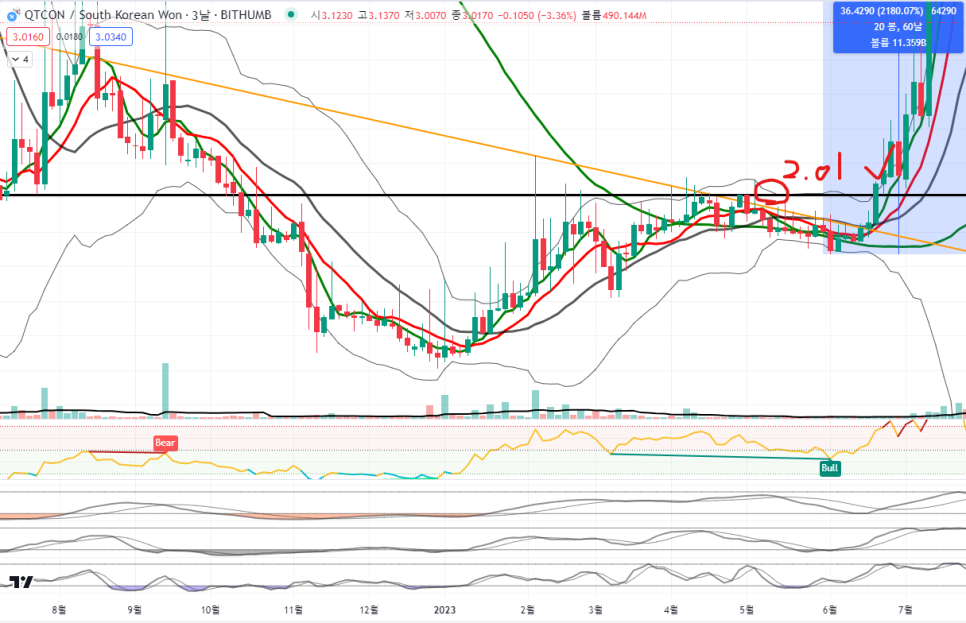Click the blue buy price 3.0340 button
Viewport: 966px width, 623px height.
111,37
